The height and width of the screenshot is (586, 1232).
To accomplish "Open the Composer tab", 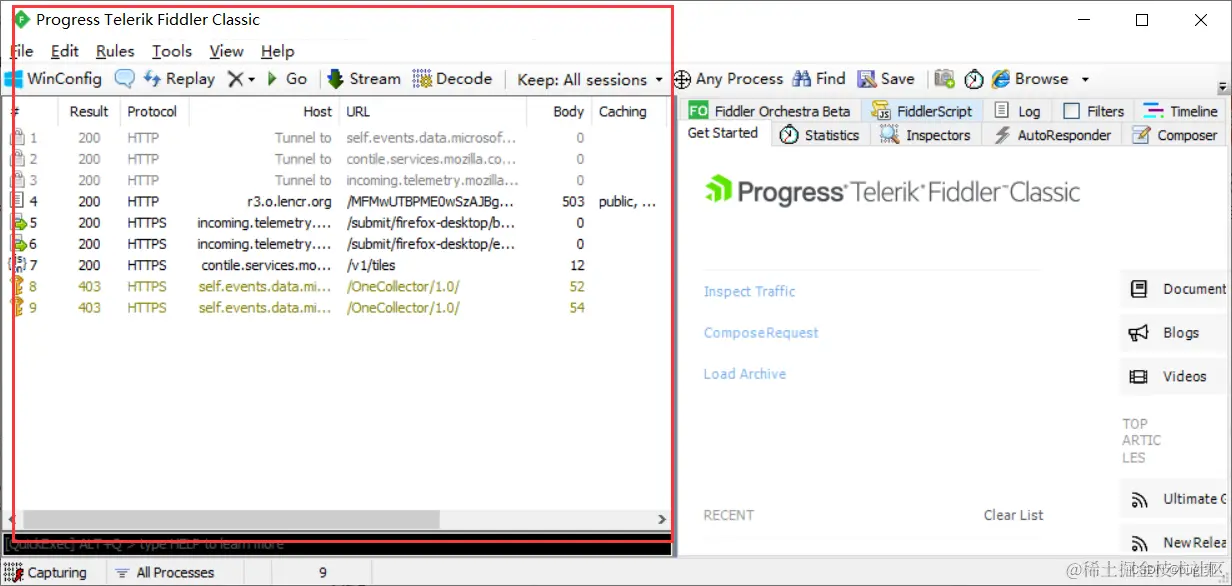I will coord(1175,135).
